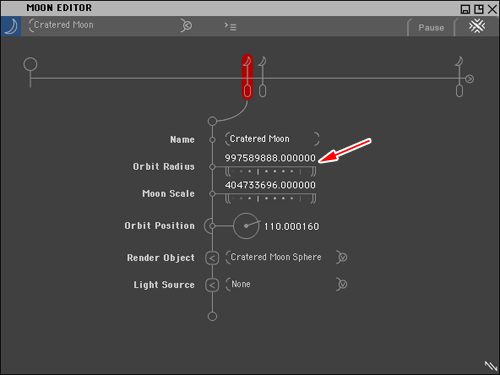Open the Cratered Moon Sphere dropdown
500x375 pixels.
pos(342,257)
